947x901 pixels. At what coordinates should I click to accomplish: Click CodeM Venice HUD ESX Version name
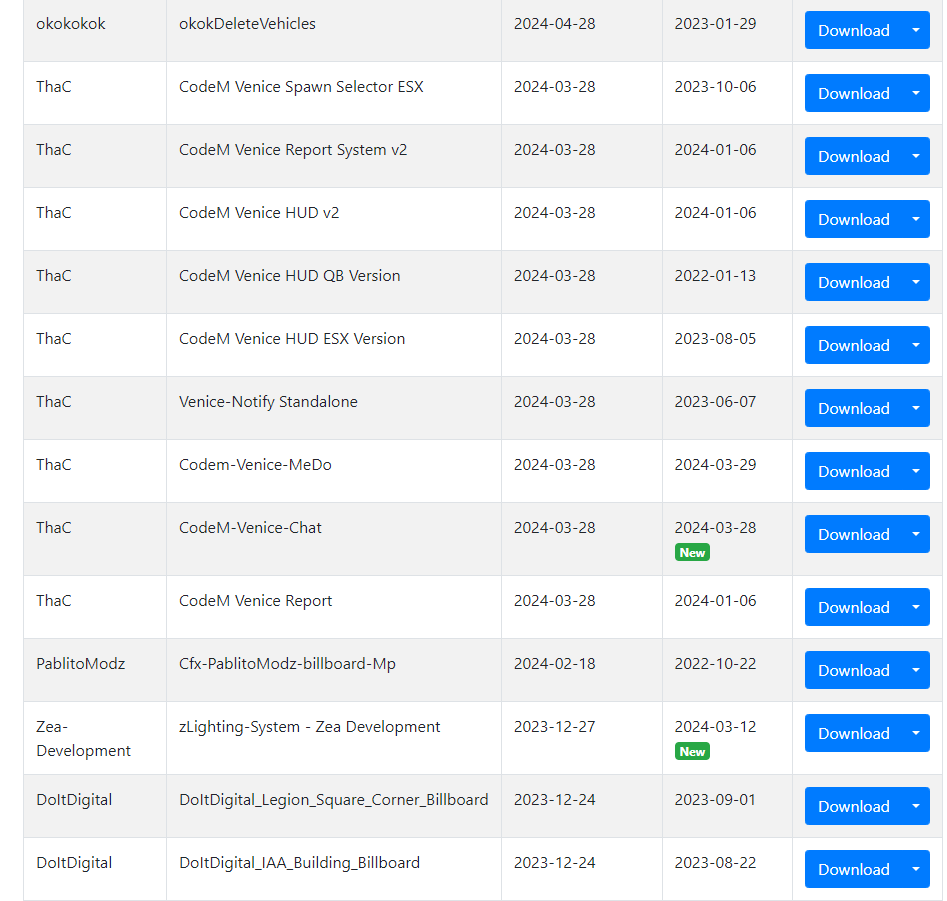292,339
